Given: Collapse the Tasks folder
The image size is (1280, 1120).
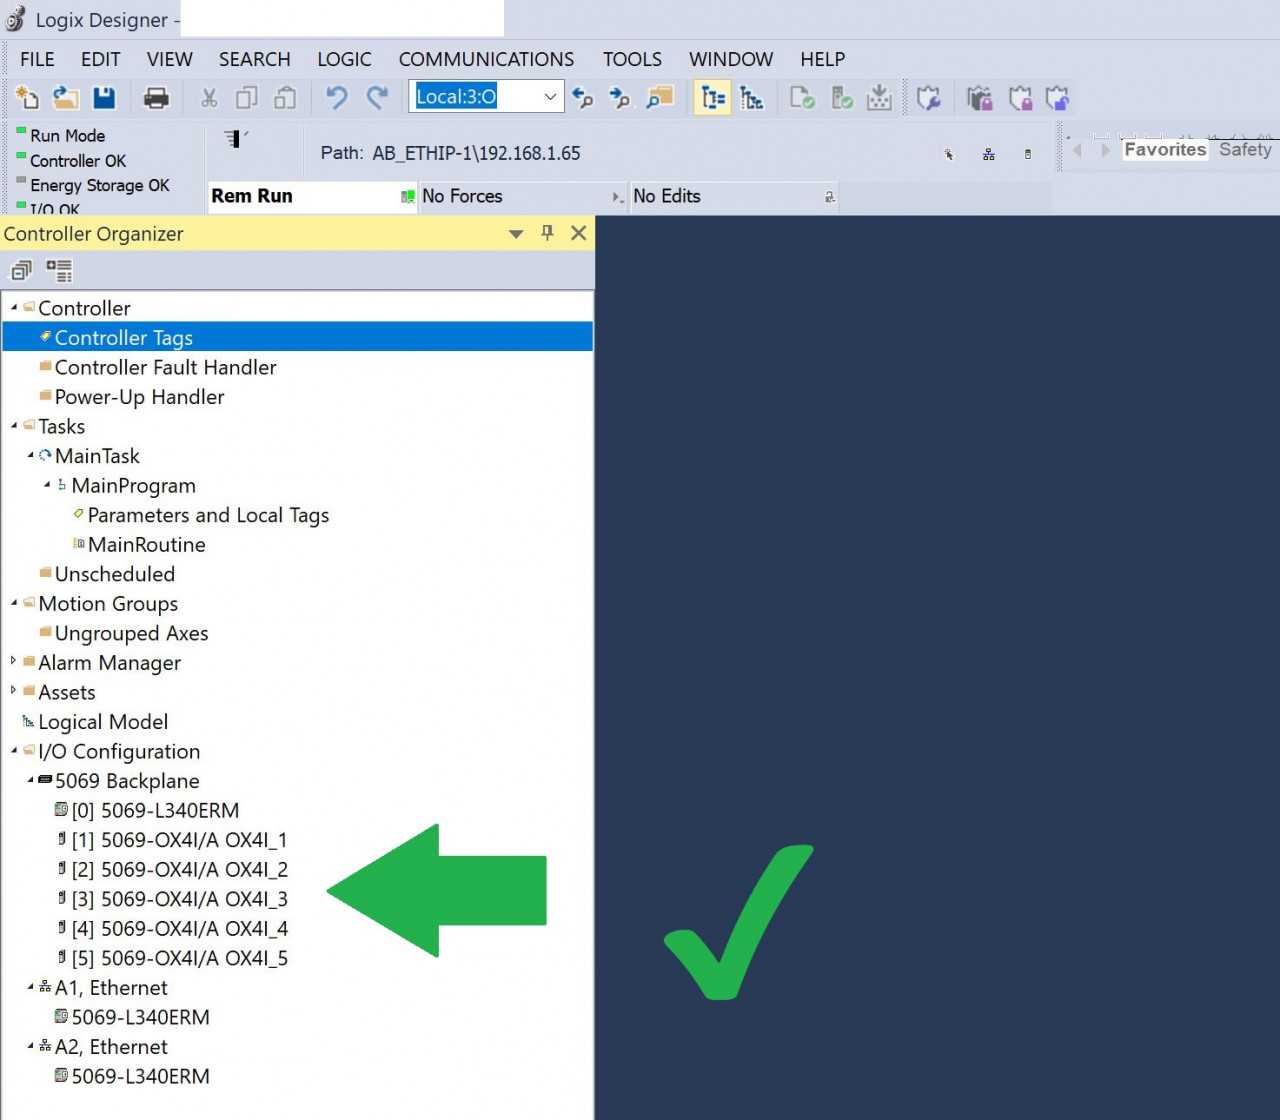Looking at the screenshot, I should [x=14, y=426].
